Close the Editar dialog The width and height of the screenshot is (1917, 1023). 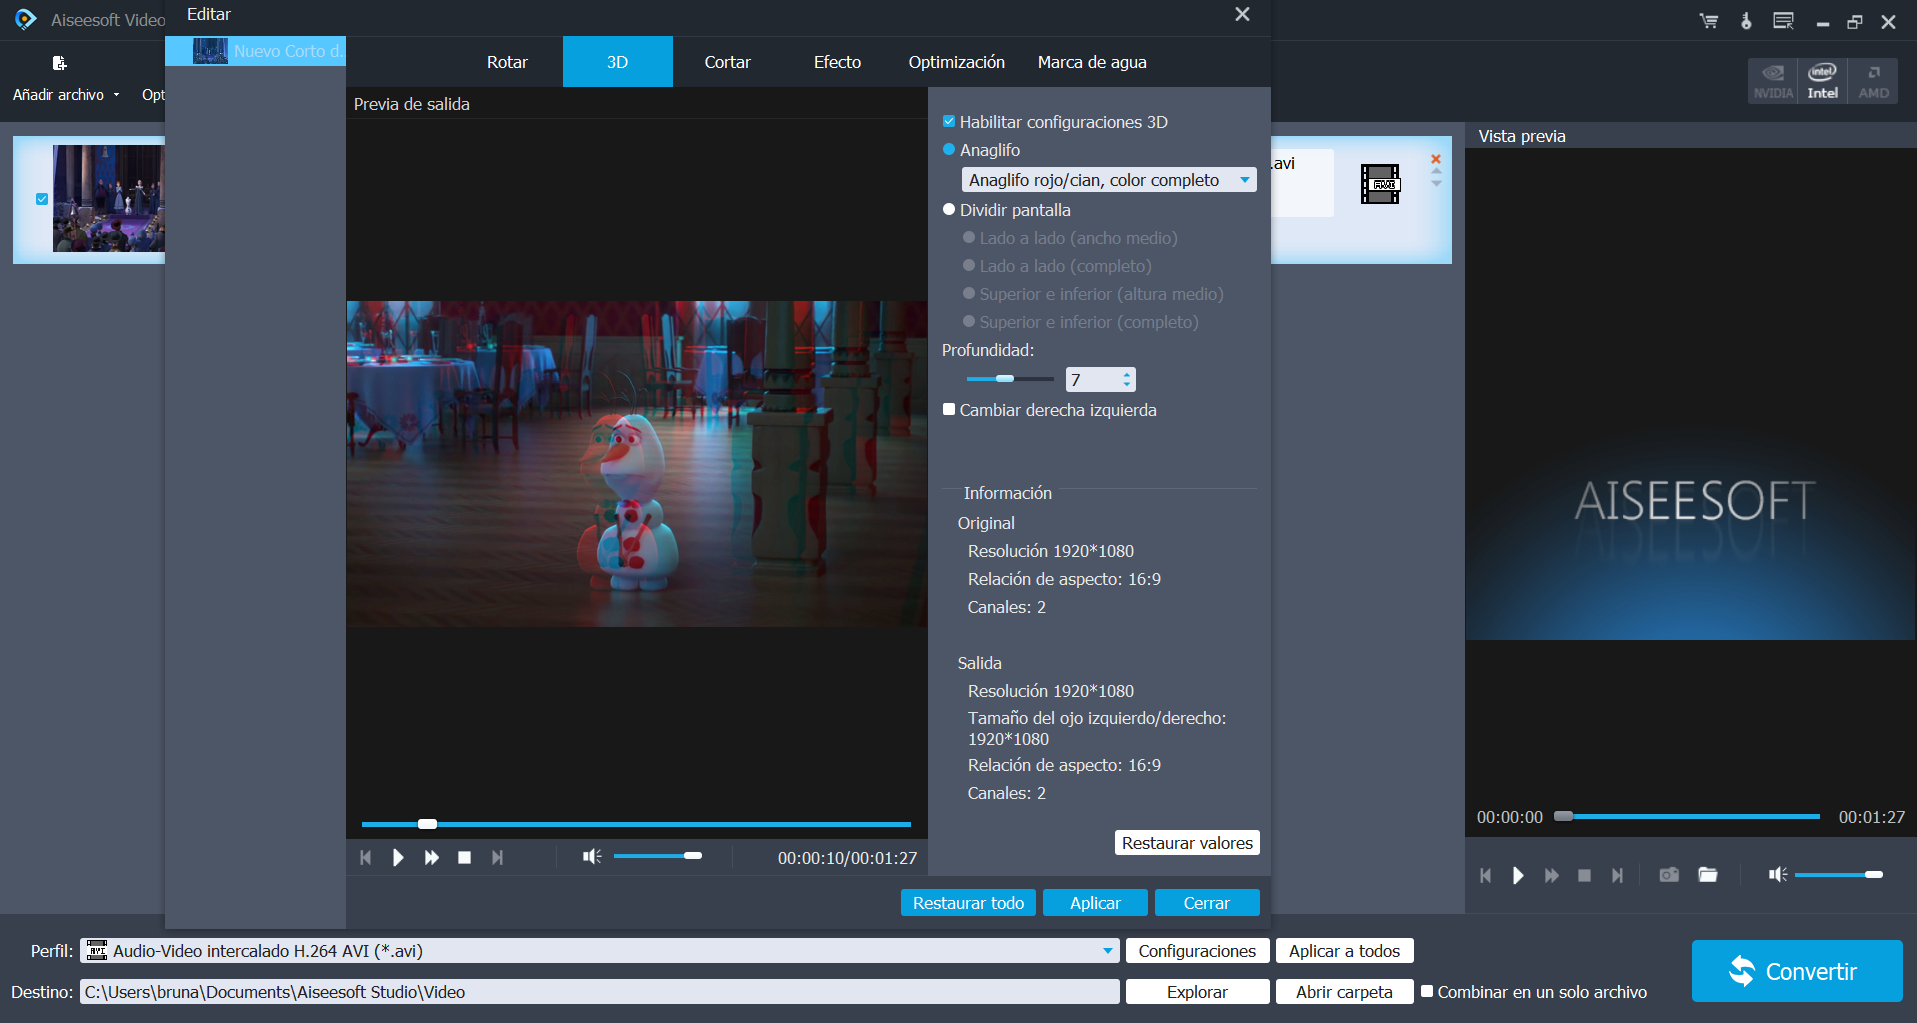pos(1242,14)
